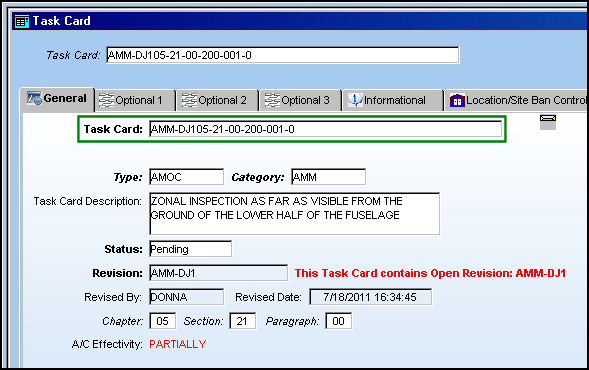
Task: Click the top italic Task Card header field
Action: pyautogui.click(x=282, y=55)
